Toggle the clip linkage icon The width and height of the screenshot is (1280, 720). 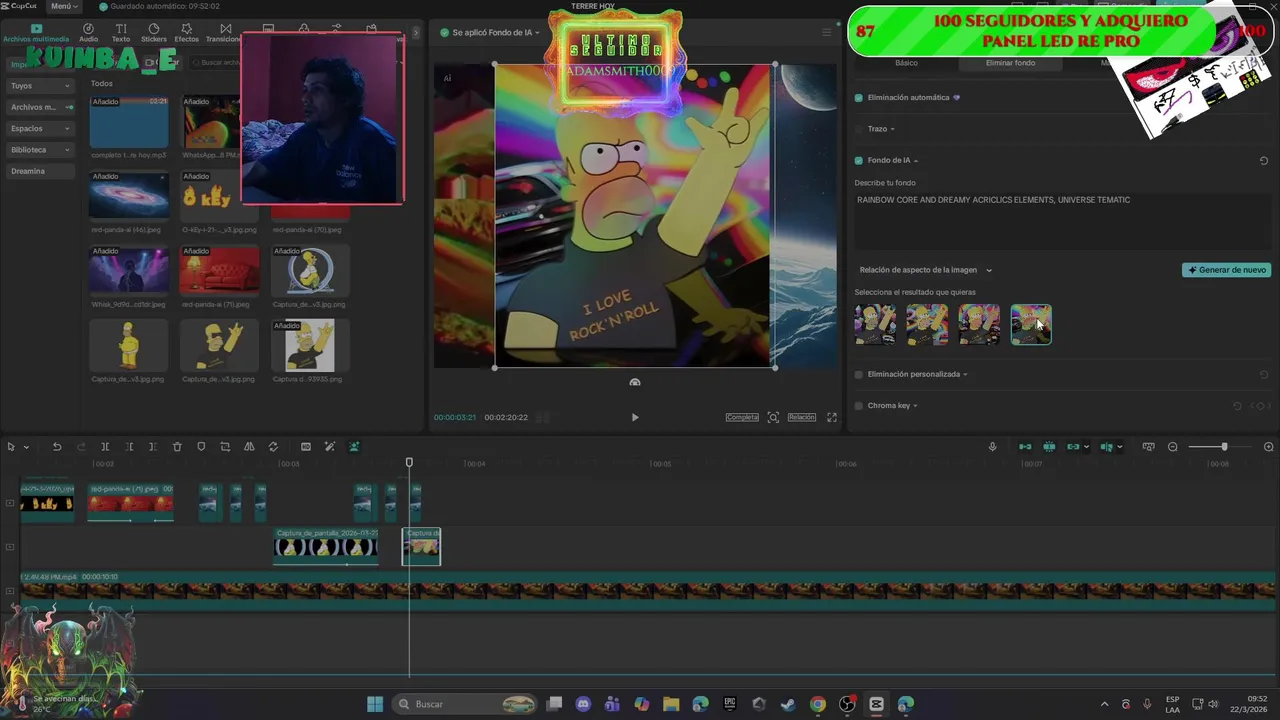(x=1073, y=447)
